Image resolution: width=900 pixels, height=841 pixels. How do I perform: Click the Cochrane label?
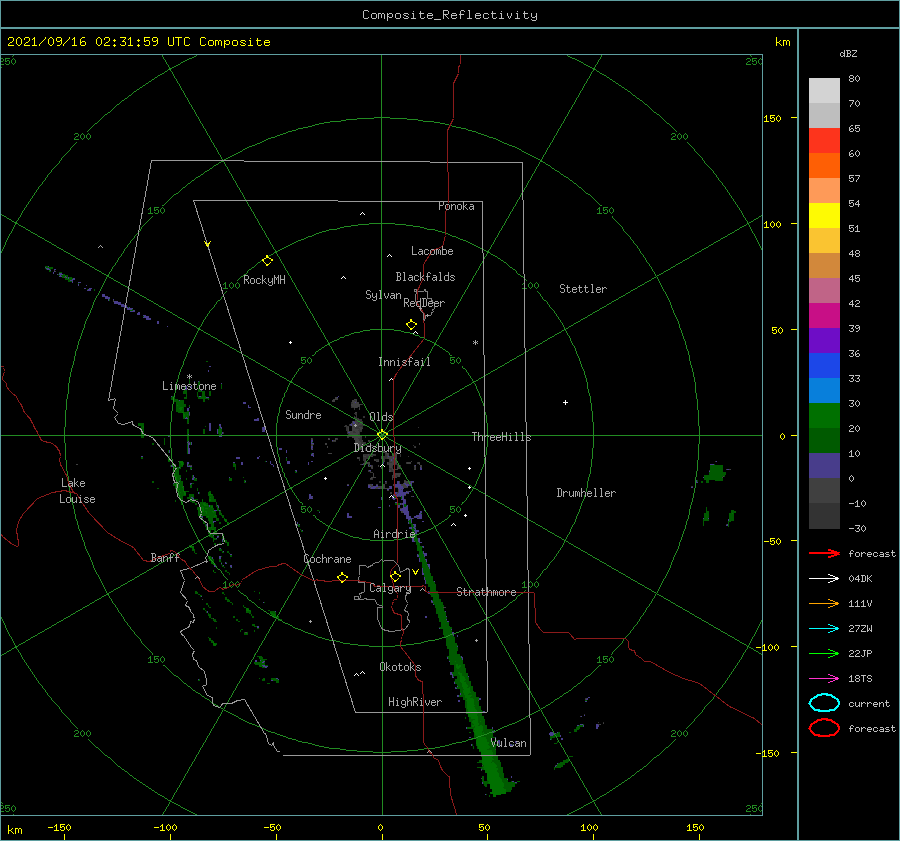pos(327,559)
